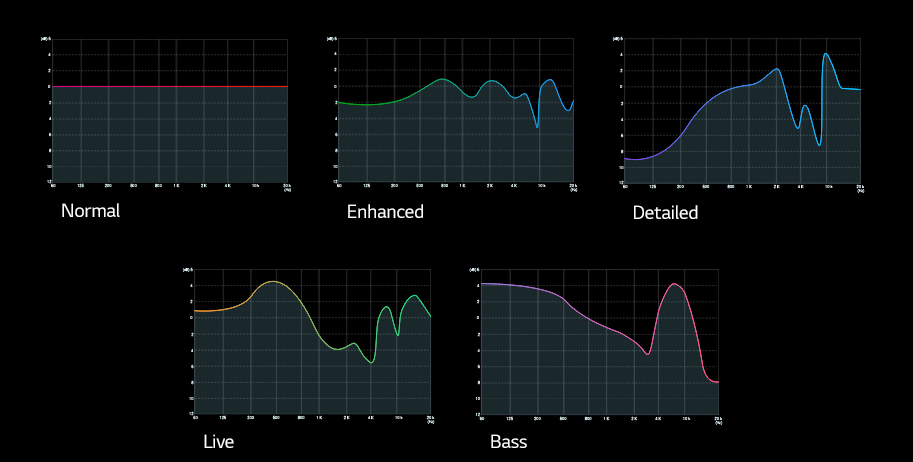Select the Enhanced sound mode label
The height and width of the screenshot is (462, 913).
(x=385, y=212)
